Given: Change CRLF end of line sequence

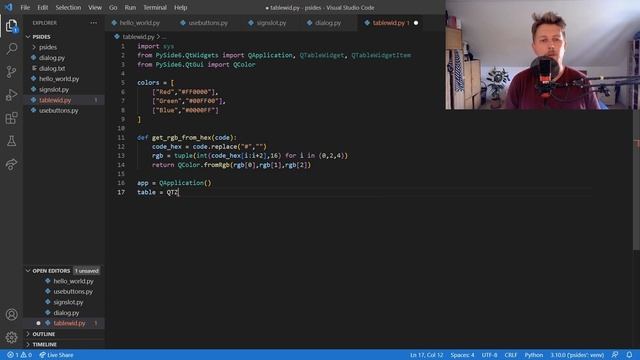Looking at the screenshot, I should 511,355.
